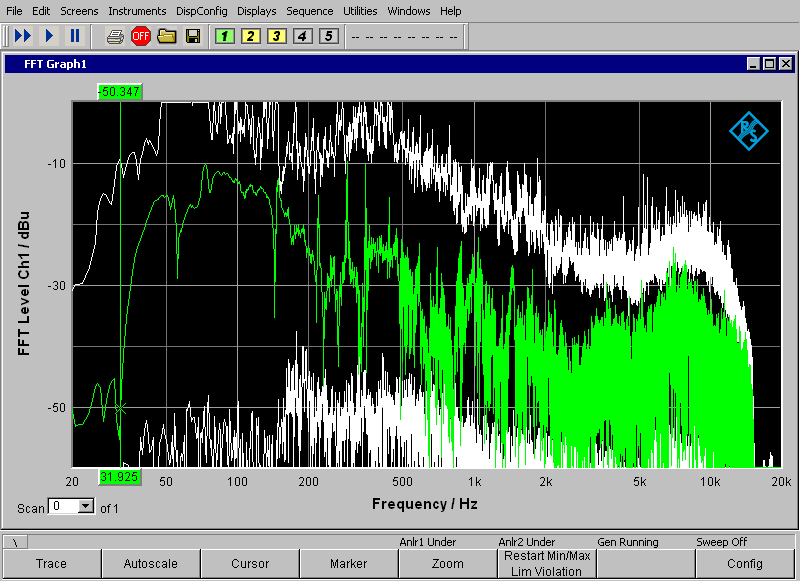The width and height of the screenshot is (800, 581).
Task: Click the Autoscale softkey
Action: pos(151,564)
